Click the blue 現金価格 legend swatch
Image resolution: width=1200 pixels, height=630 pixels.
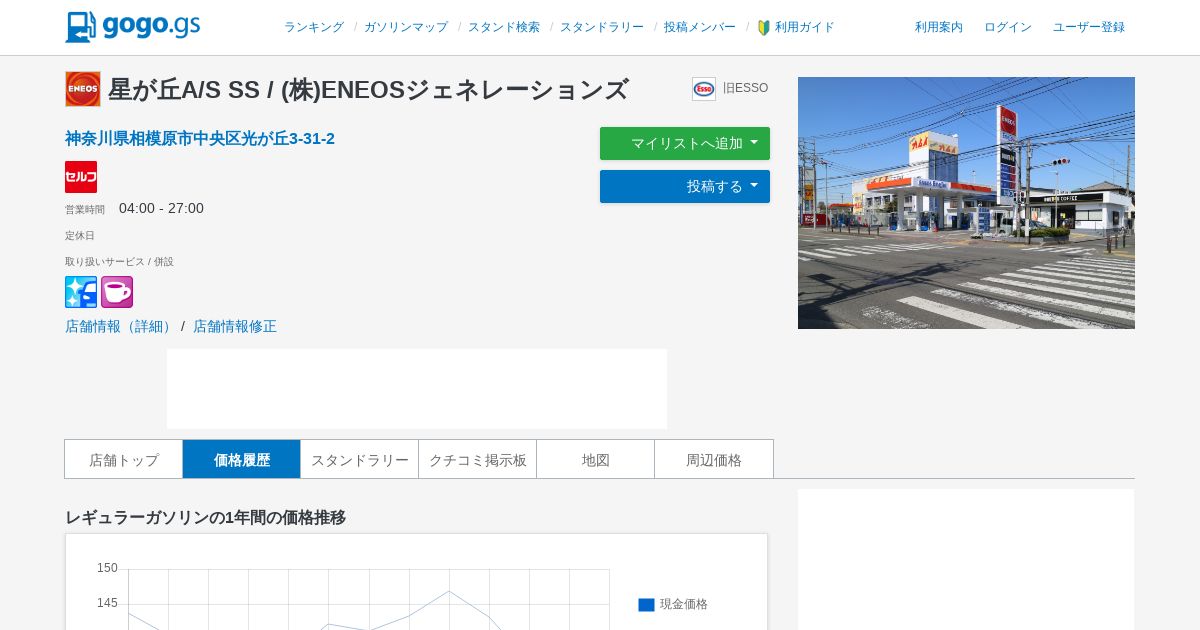click(646, 605)
